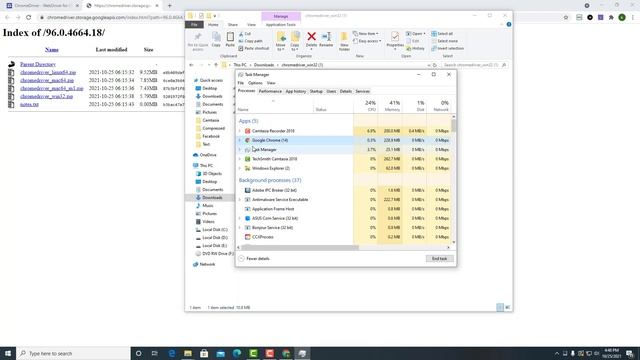This screenshot has height=360, width=640.
Task: Download chromedriver_win32.zip link
Action: [47, 96]
